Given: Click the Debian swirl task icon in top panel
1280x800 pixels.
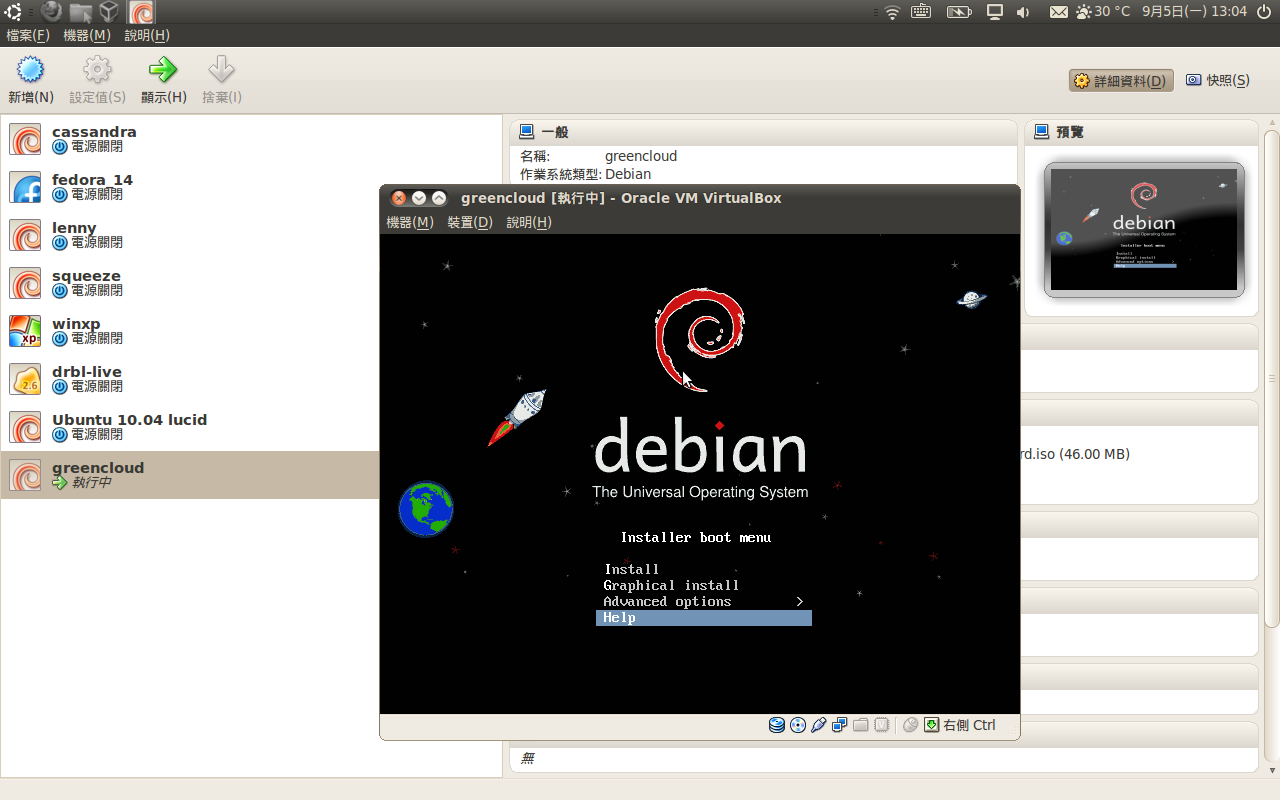Looking at the screenshot, I should [x=142, y=12].
